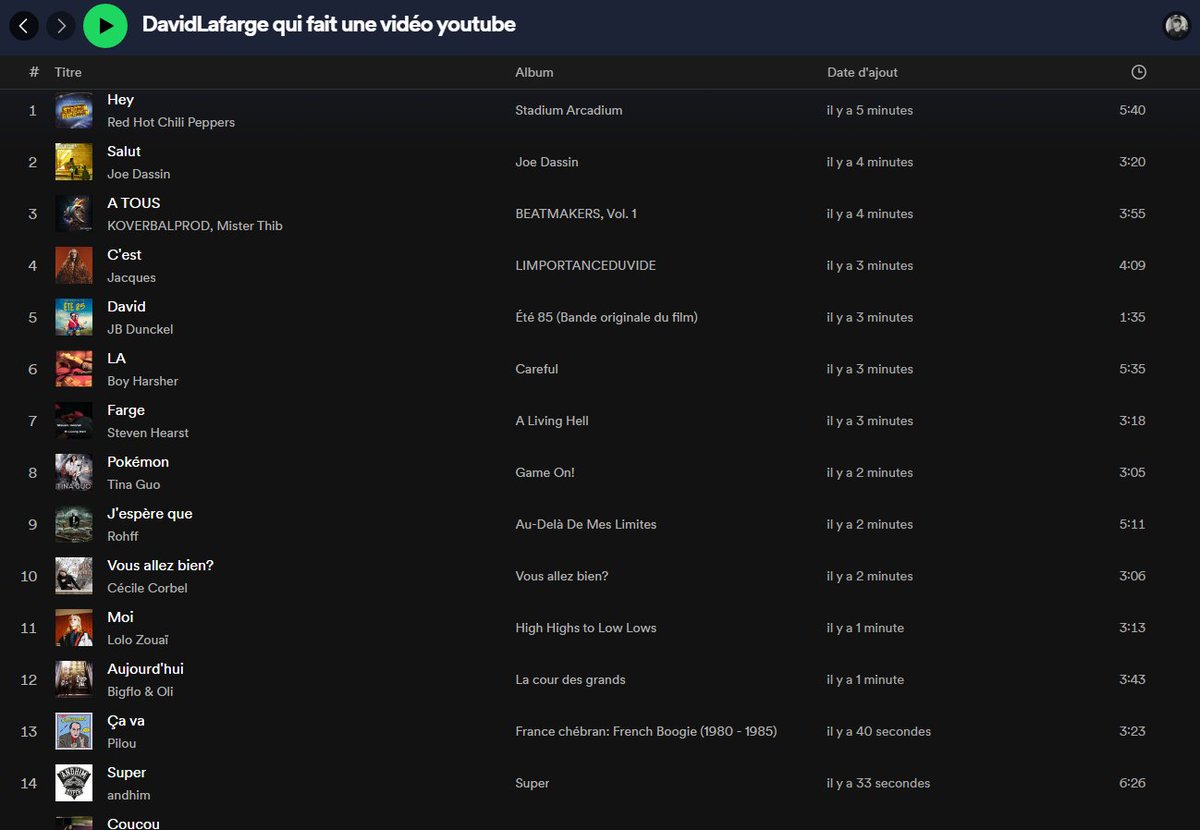
Task: Open artist Steven Hearst
Action: [148, 433]
